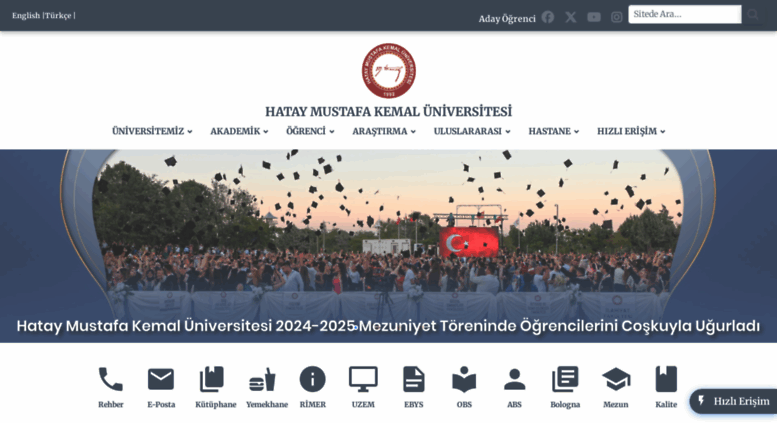Expand the ULUSLARARASI menu
This screenshot has width=777, height=423.
point(472,131)
